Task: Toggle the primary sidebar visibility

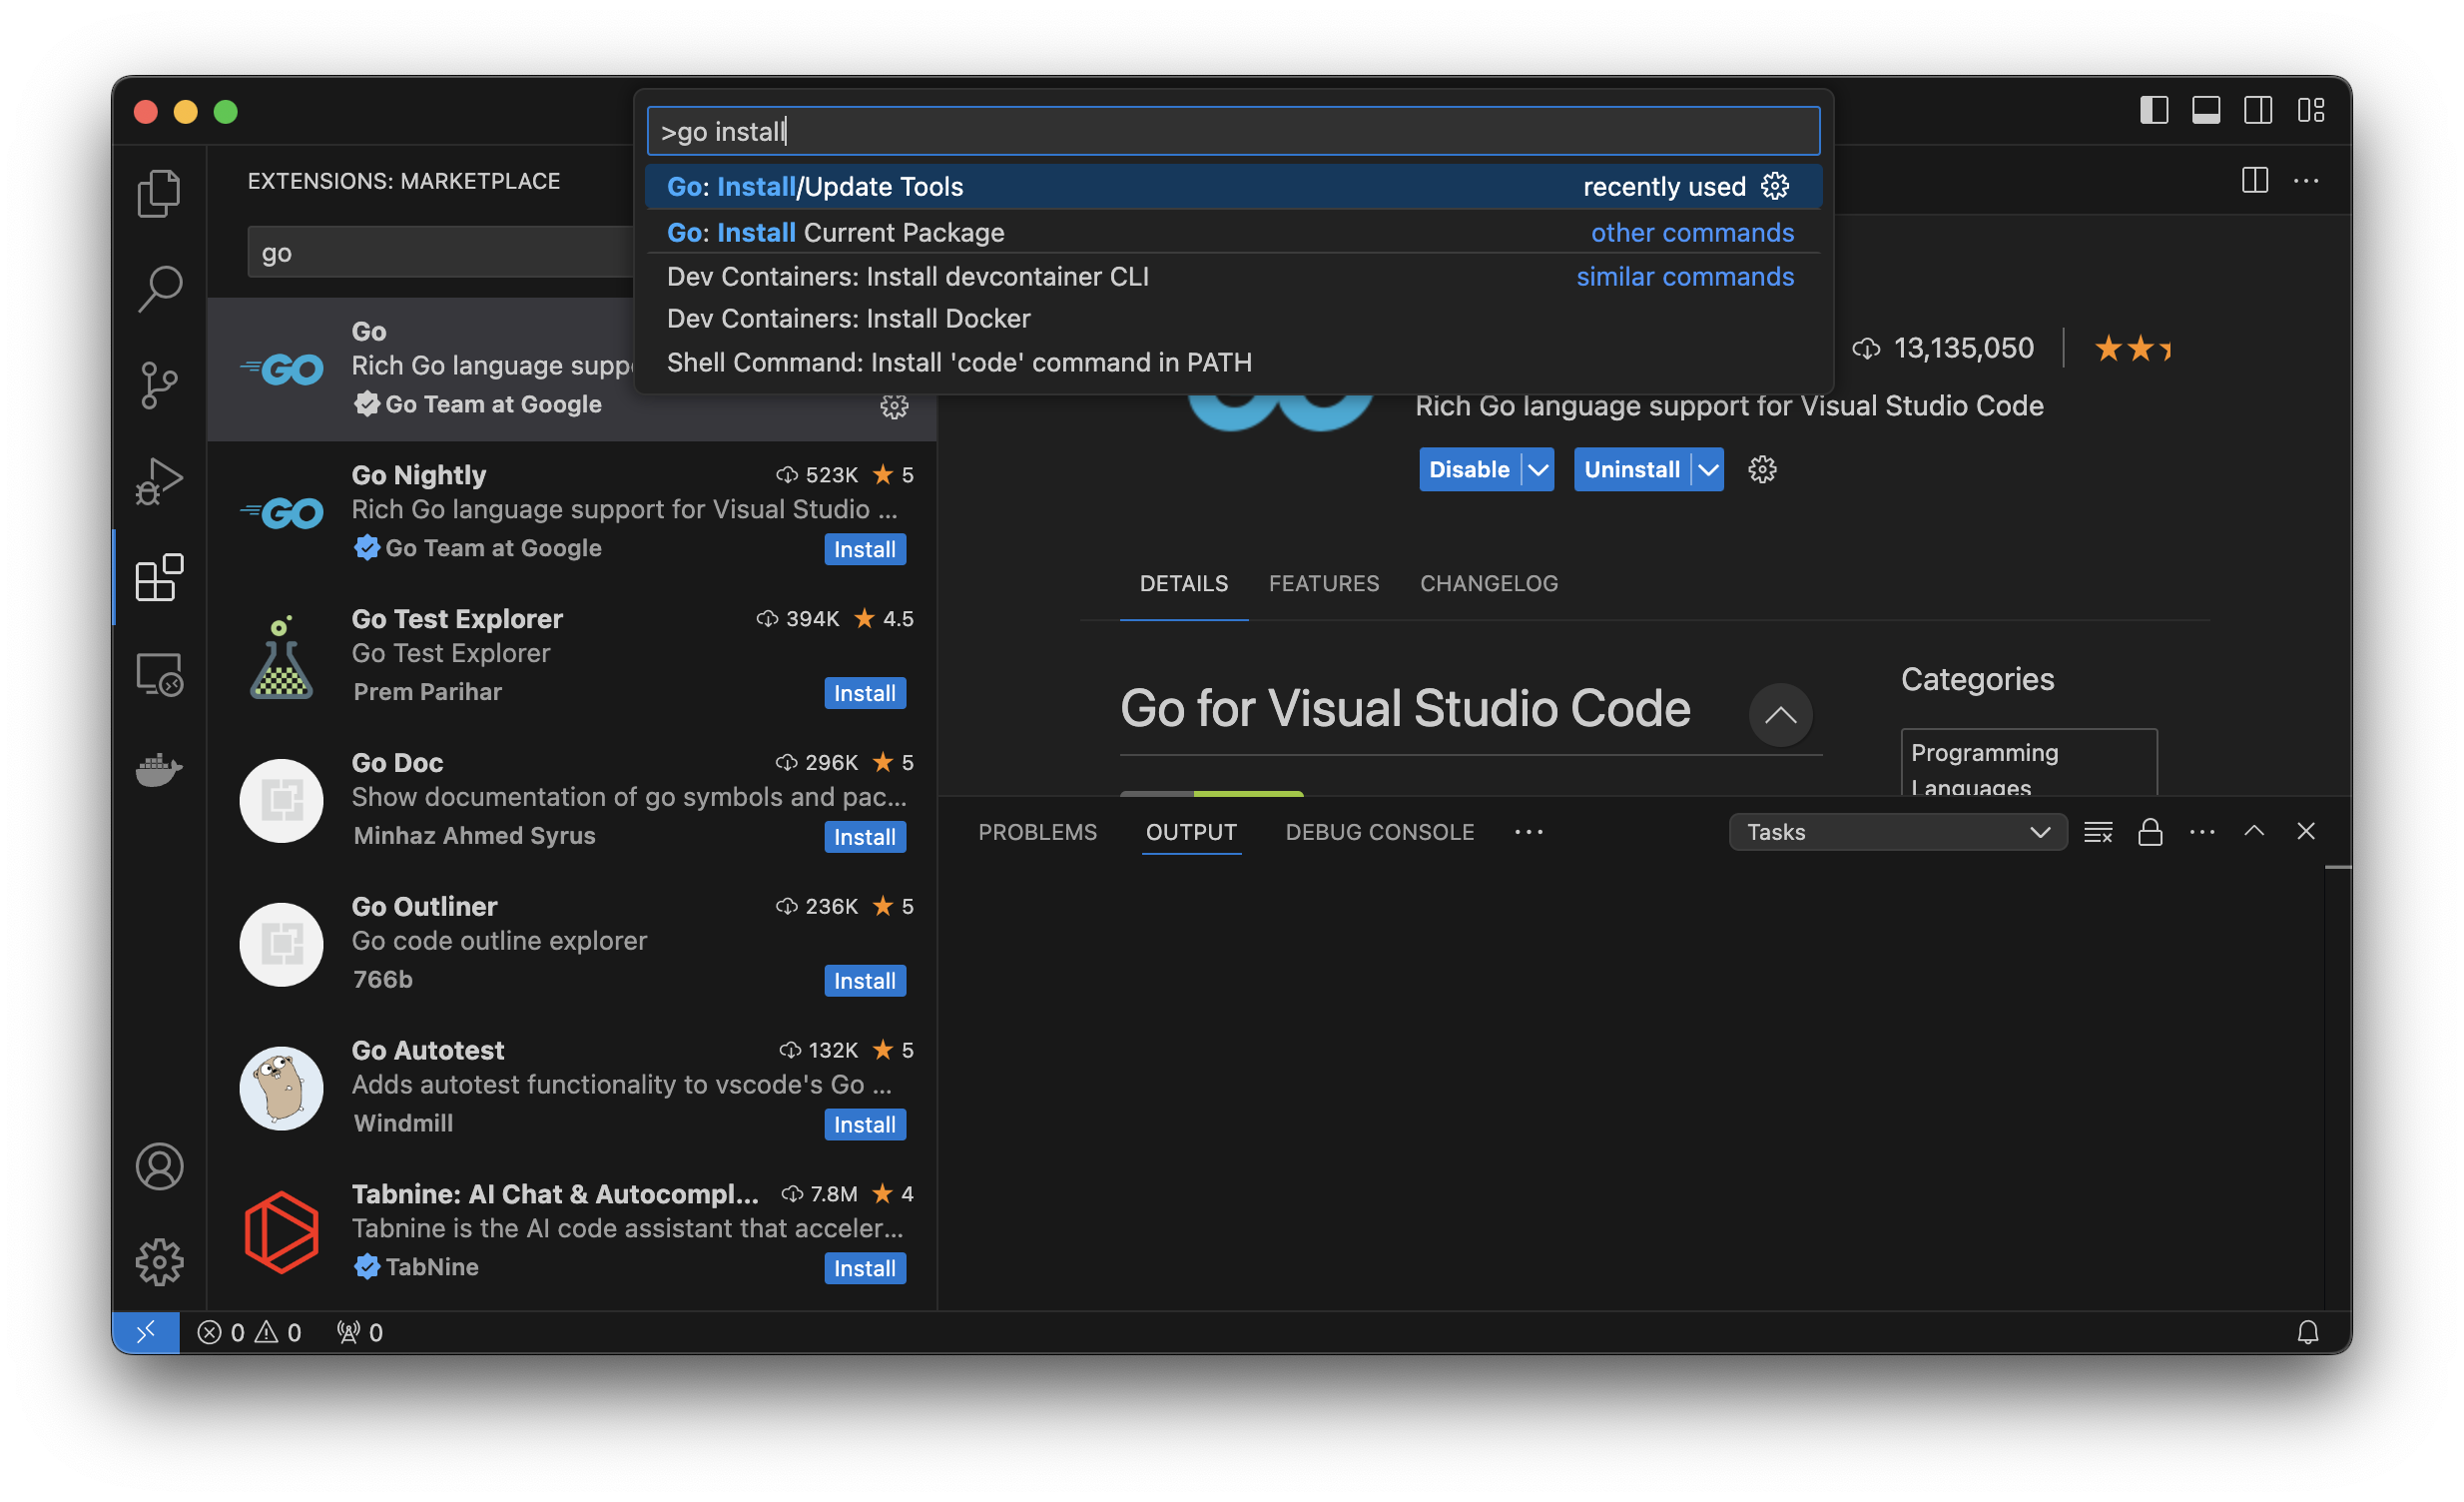Action: click(x=2154, y=110)
